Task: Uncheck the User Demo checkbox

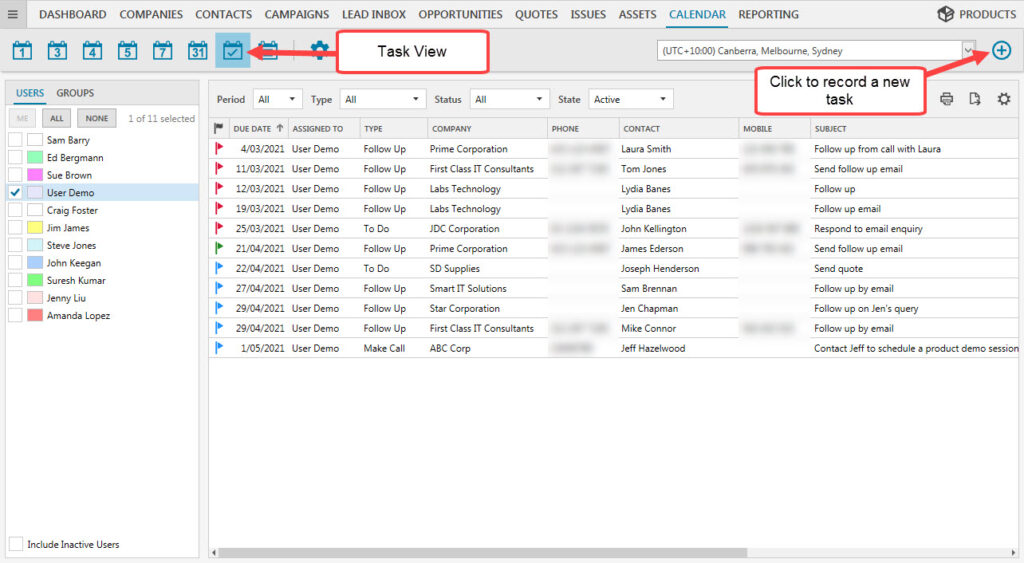Action: coord(15,193)
